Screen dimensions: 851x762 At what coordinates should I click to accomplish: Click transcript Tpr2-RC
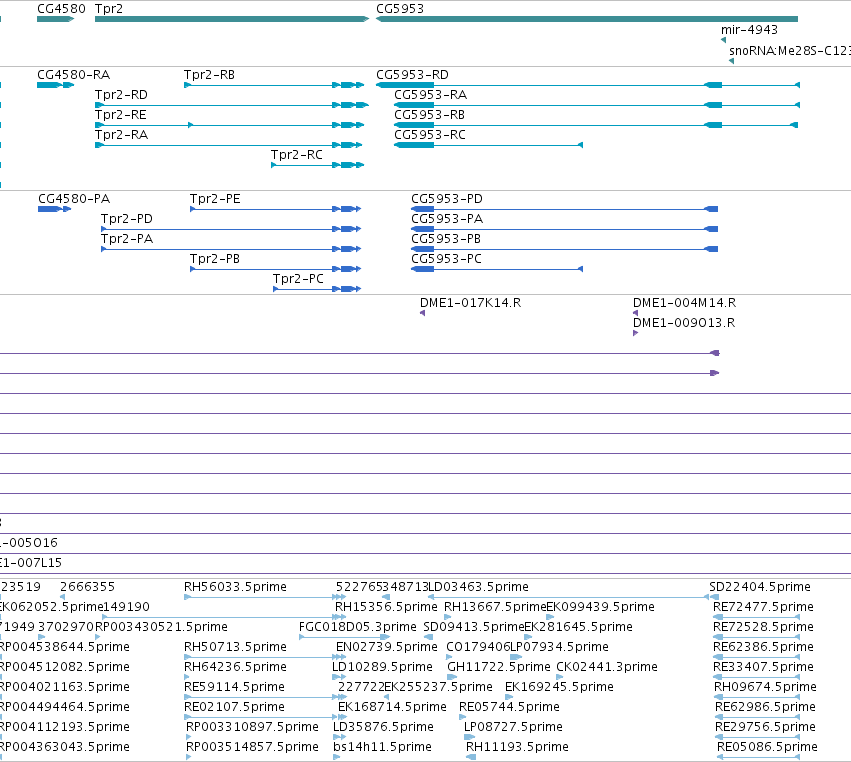317,165
